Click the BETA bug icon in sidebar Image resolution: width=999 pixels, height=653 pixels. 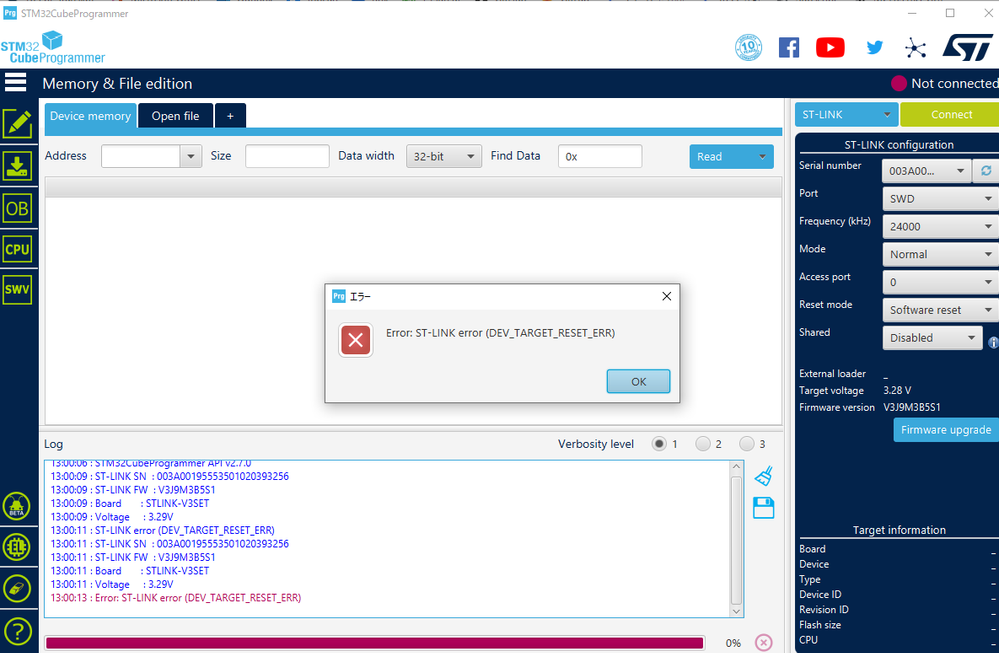click(x=17, y=506)
